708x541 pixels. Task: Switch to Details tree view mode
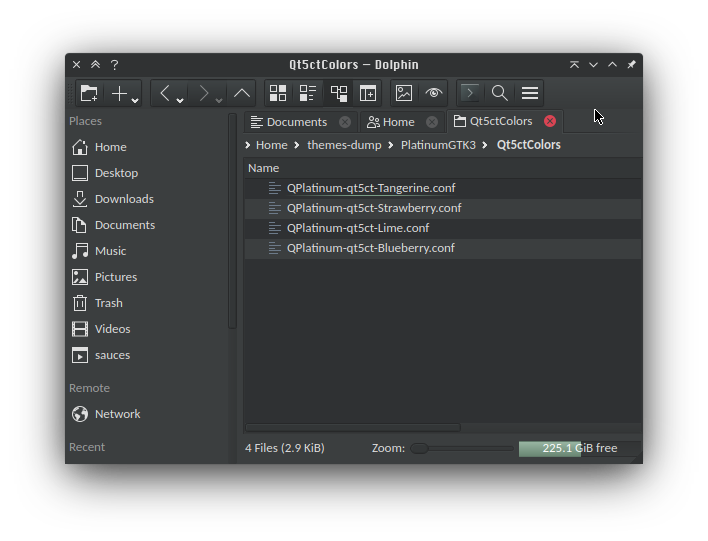tap(339, 93)
